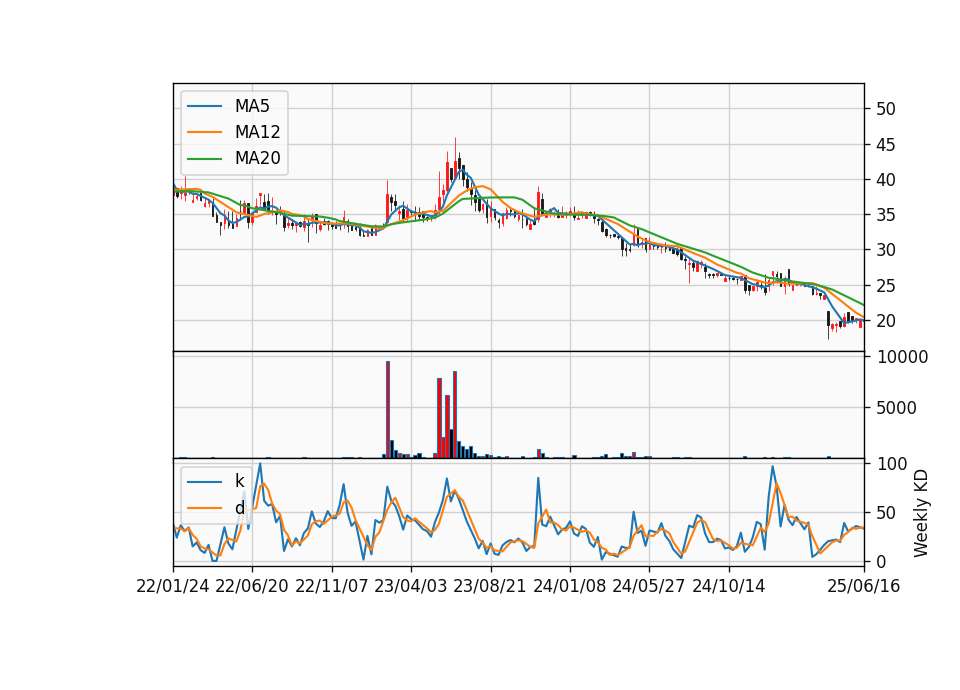Screen dimensions: 960x690
Task: Click the price axis tick label 25
Action: point(886,286)
